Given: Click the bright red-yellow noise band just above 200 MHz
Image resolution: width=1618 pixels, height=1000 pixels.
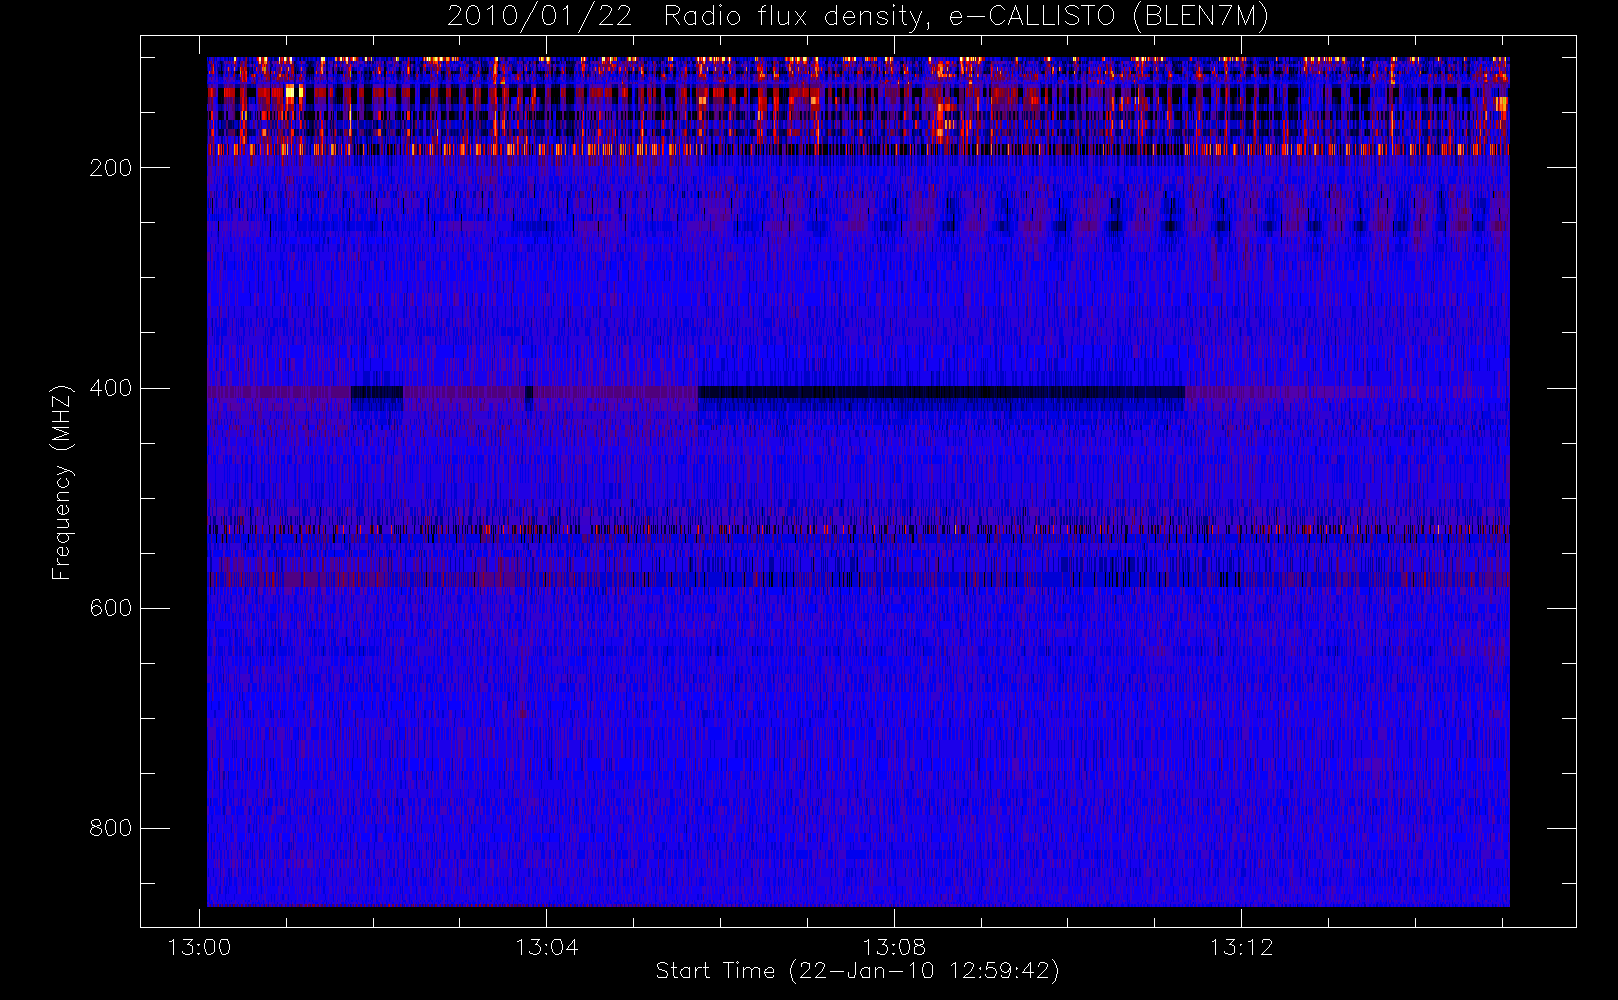Looking at the screenshot, I should 858,150.
